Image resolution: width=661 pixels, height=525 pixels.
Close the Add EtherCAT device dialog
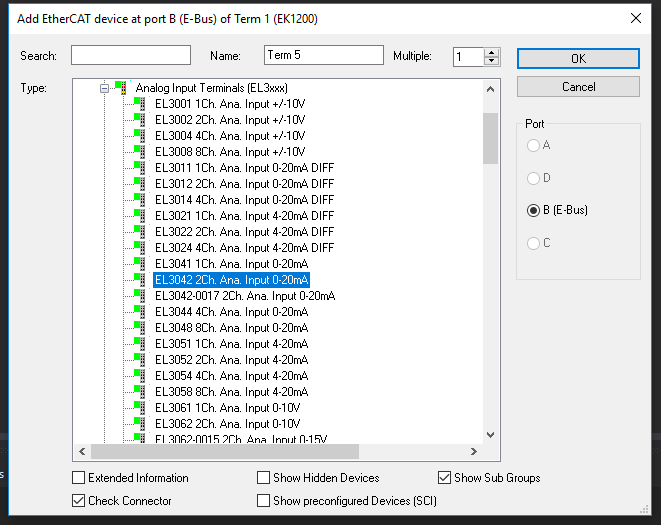pyautogui.click(x=636, y=18)
